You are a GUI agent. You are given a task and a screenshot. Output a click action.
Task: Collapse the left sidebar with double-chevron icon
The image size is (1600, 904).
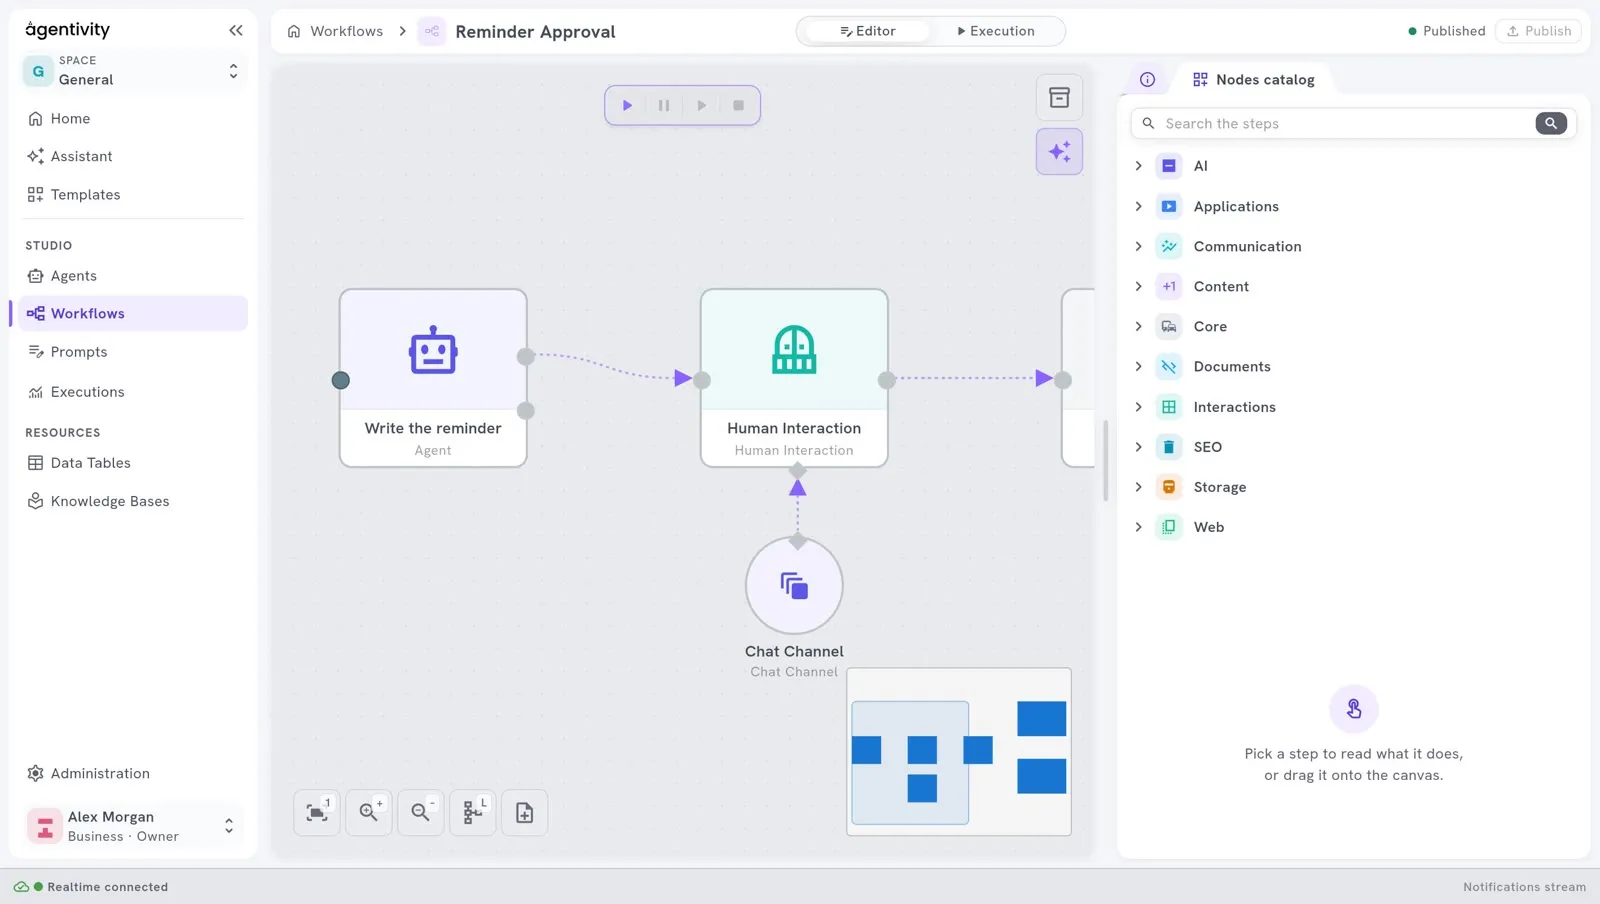click(236, 30)
